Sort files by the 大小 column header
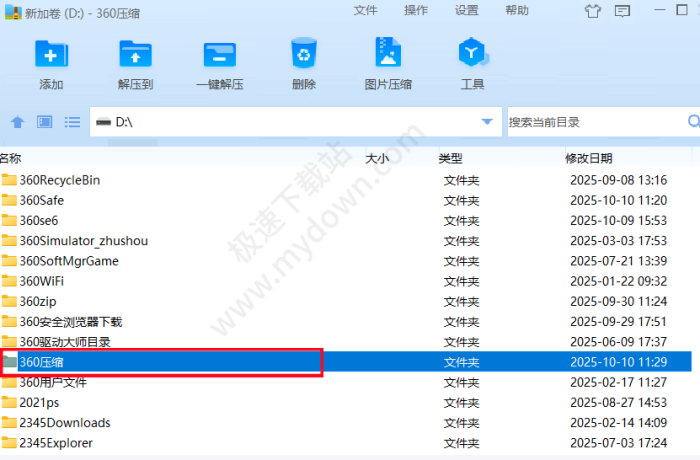Screen dimensions: 700x460 click(x=376, y=158)
